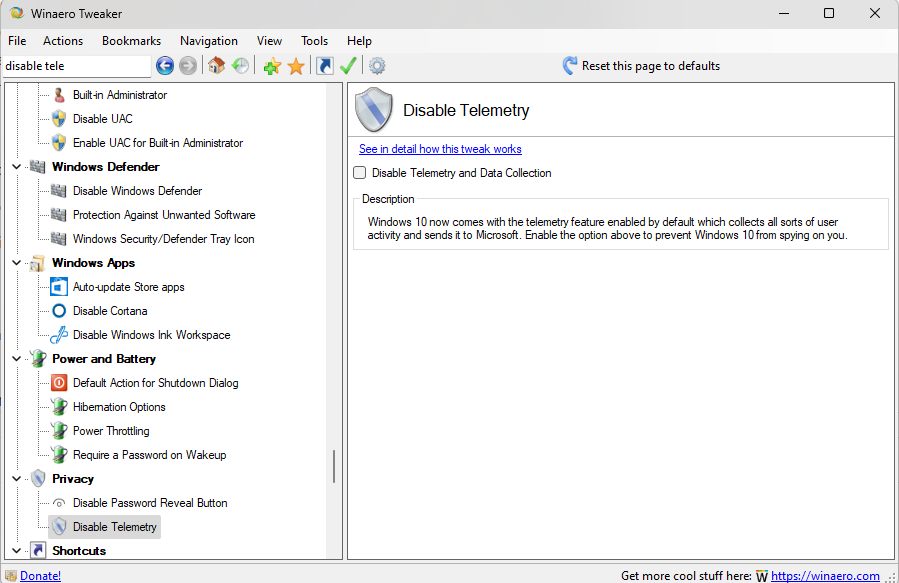The width and height of the screenshot is (899, 583).
Task: Click the Enable UAC for Administrator shield icon
Action: click(59, 143)
